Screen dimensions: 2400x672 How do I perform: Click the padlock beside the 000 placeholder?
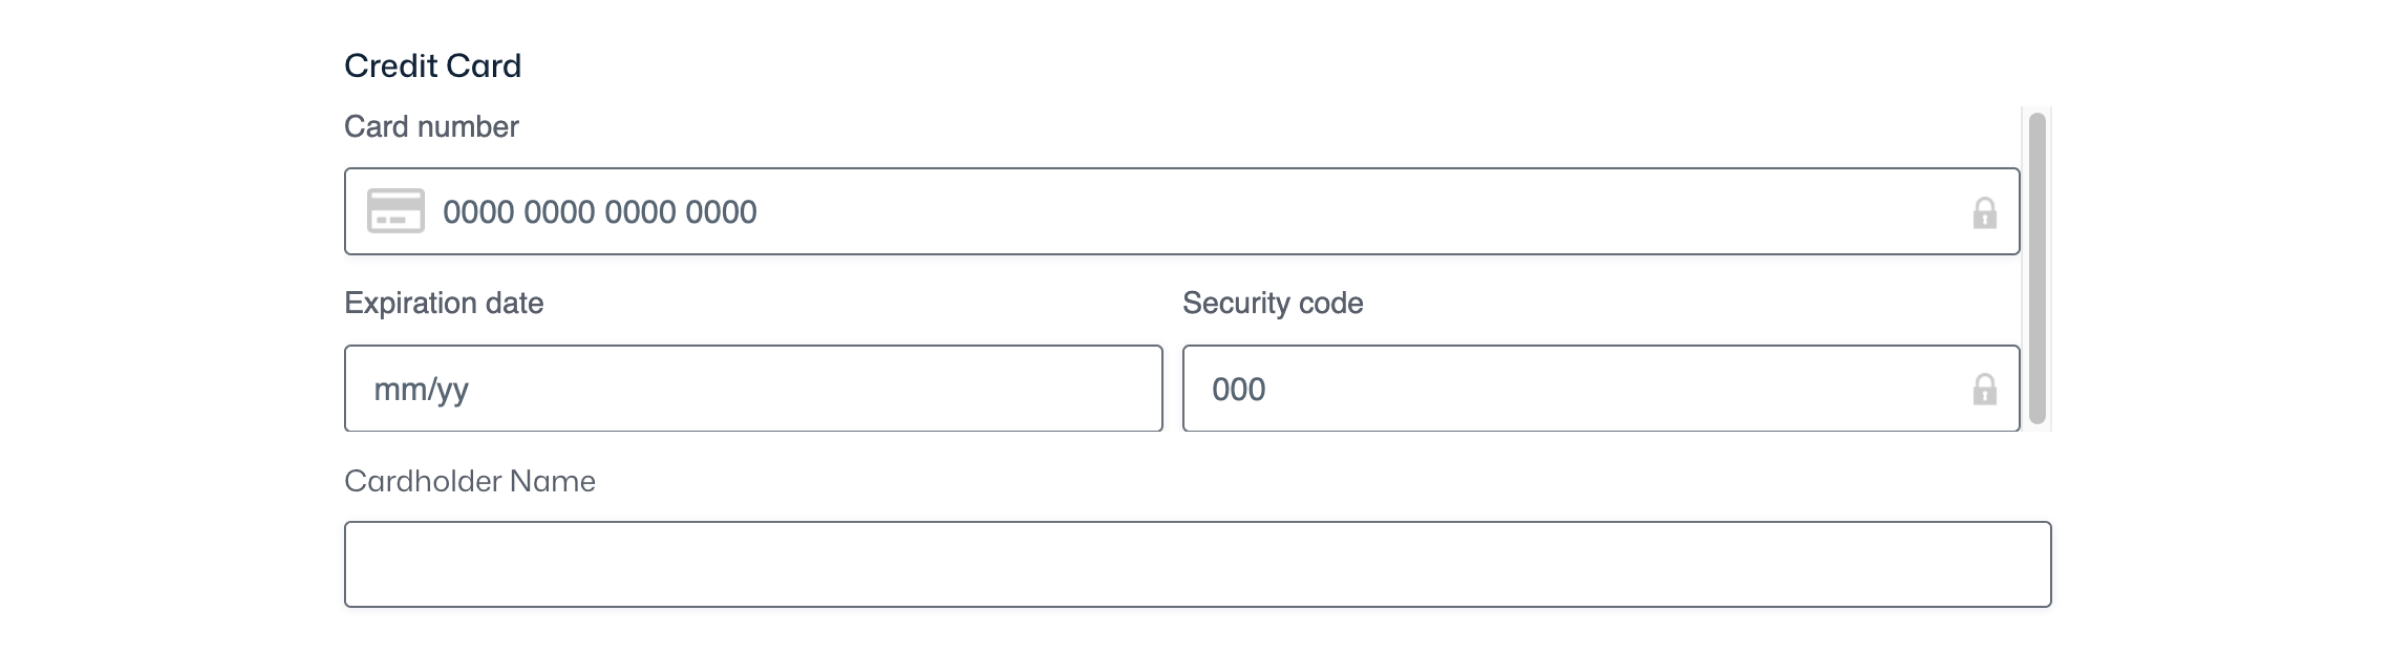pyautogui.click(x=1985, y=389)
